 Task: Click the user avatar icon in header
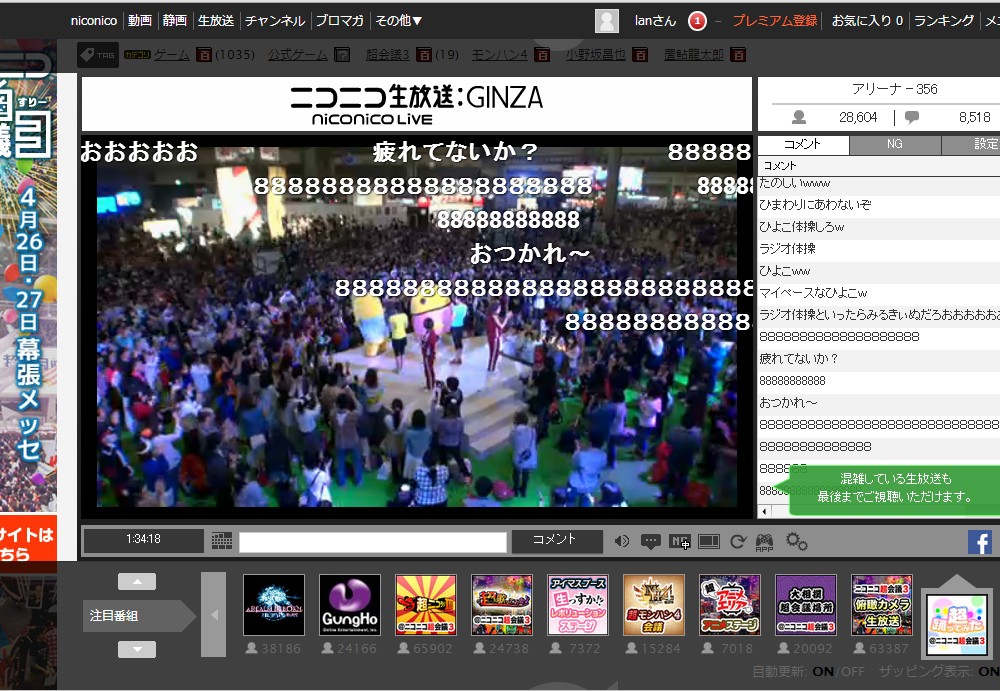coord(607,21)
